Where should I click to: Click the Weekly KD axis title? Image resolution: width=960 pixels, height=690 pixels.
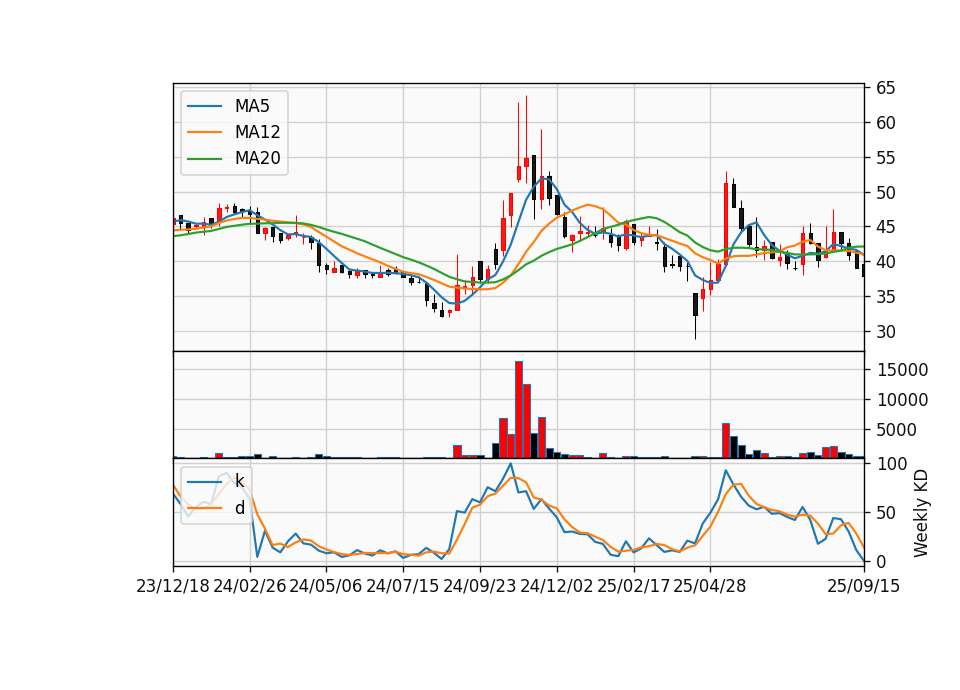point(921,513)
